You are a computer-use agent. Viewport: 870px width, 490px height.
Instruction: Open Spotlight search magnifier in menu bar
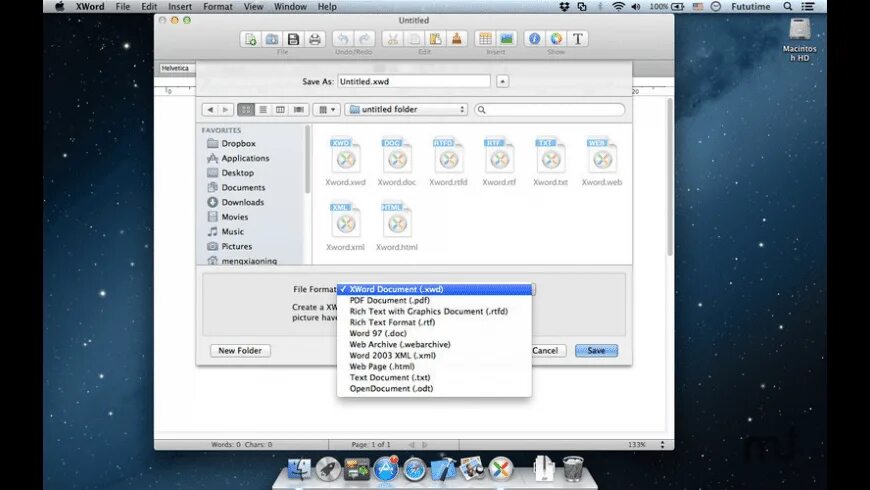(x=787, y=7)
